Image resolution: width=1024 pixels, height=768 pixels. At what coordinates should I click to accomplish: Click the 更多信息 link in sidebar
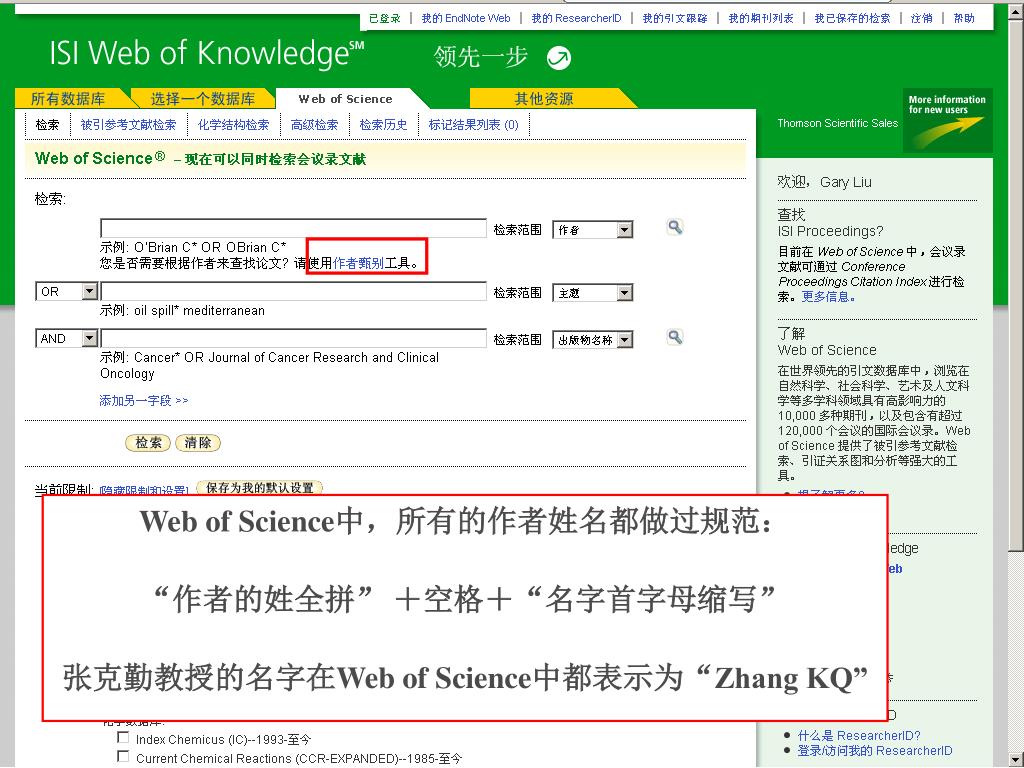tap(826, 296)
